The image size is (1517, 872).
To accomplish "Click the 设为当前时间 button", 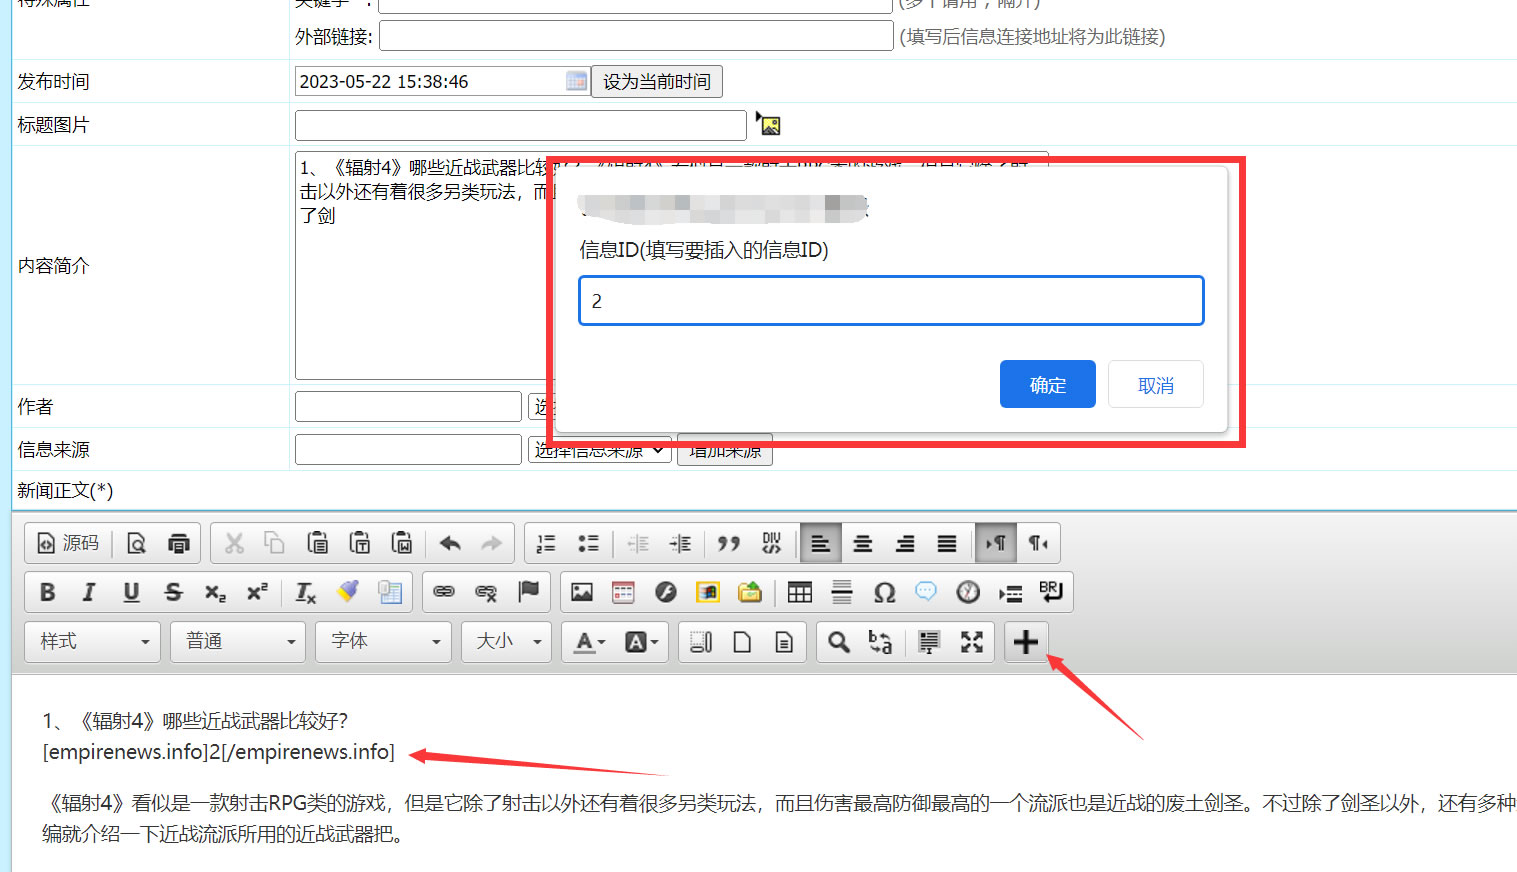I will (x=656, y=81).
